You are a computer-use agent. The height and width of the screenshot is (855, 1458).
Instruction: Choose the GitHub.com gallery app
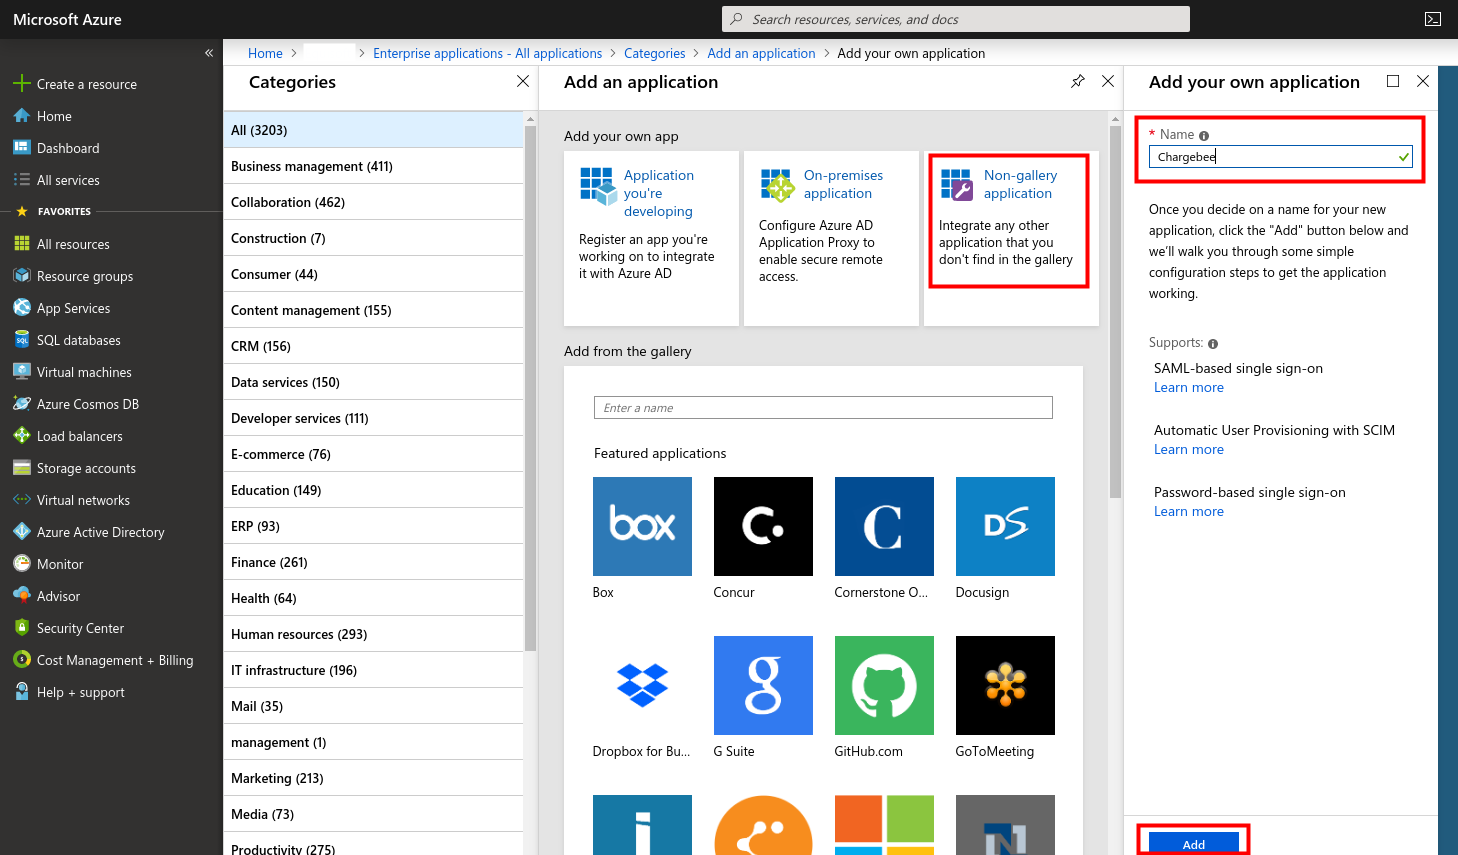pyautogui.click(x=884, y=685)
